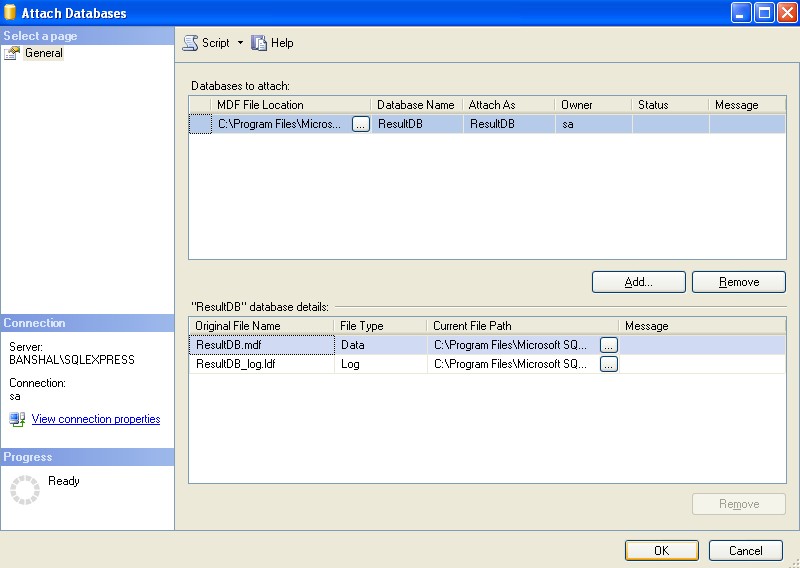800x568 pixels.
Task: Browse for the MDF file location
Action: pyautogui.click(x=361, y=124)
